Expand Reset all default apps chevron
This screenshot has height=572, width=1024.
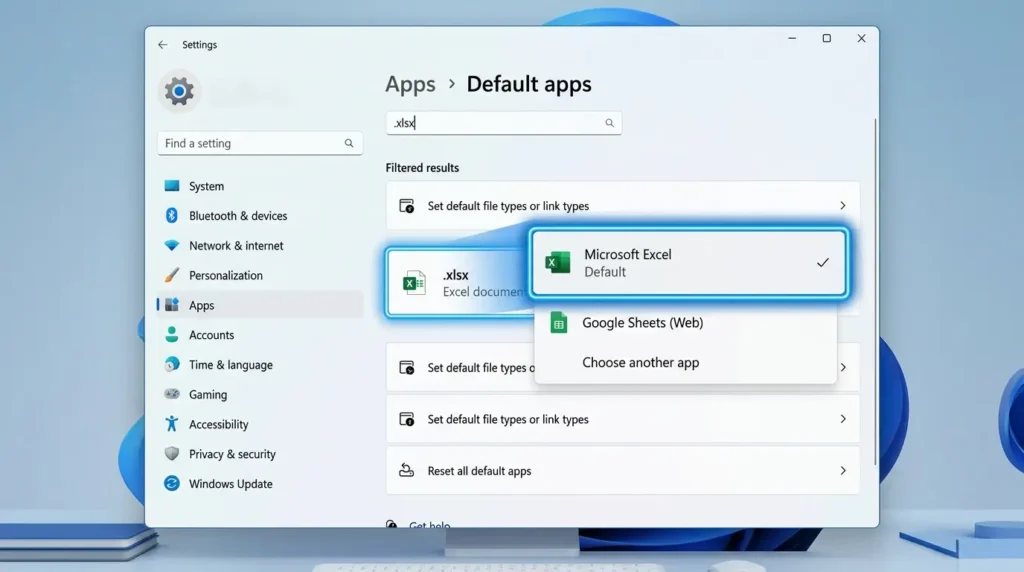click(843, 470)
